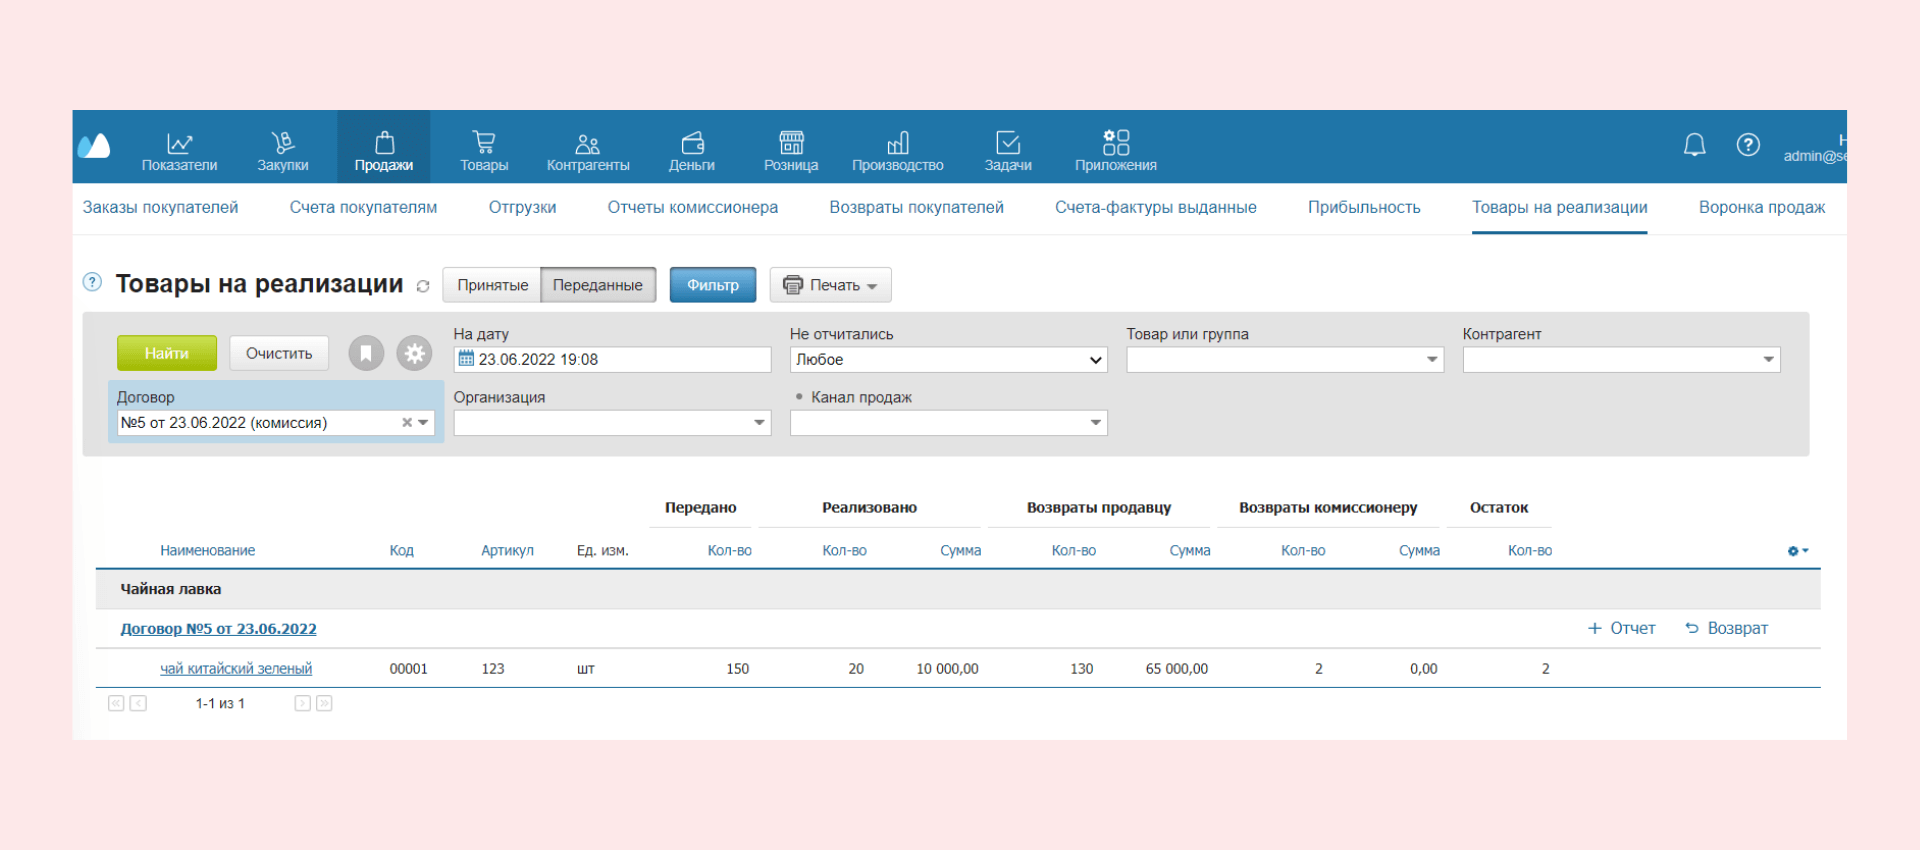Open the Счета-фактуры выданные tab

(x=1155, y=207)
